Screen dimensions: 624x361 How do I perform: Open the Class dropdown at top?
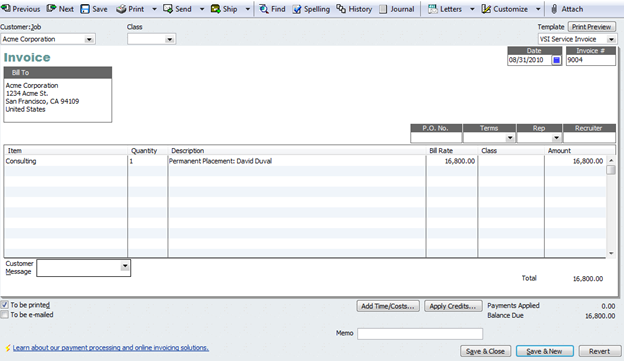170,39
